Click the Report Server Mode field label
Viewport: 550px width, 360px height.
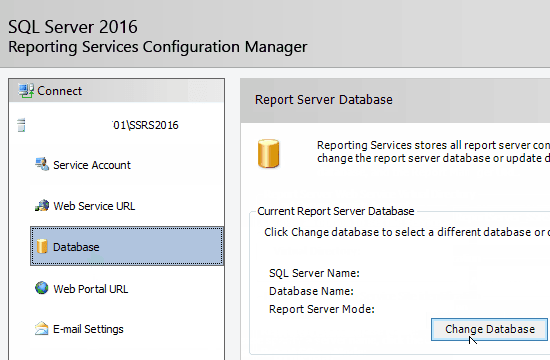322,309
